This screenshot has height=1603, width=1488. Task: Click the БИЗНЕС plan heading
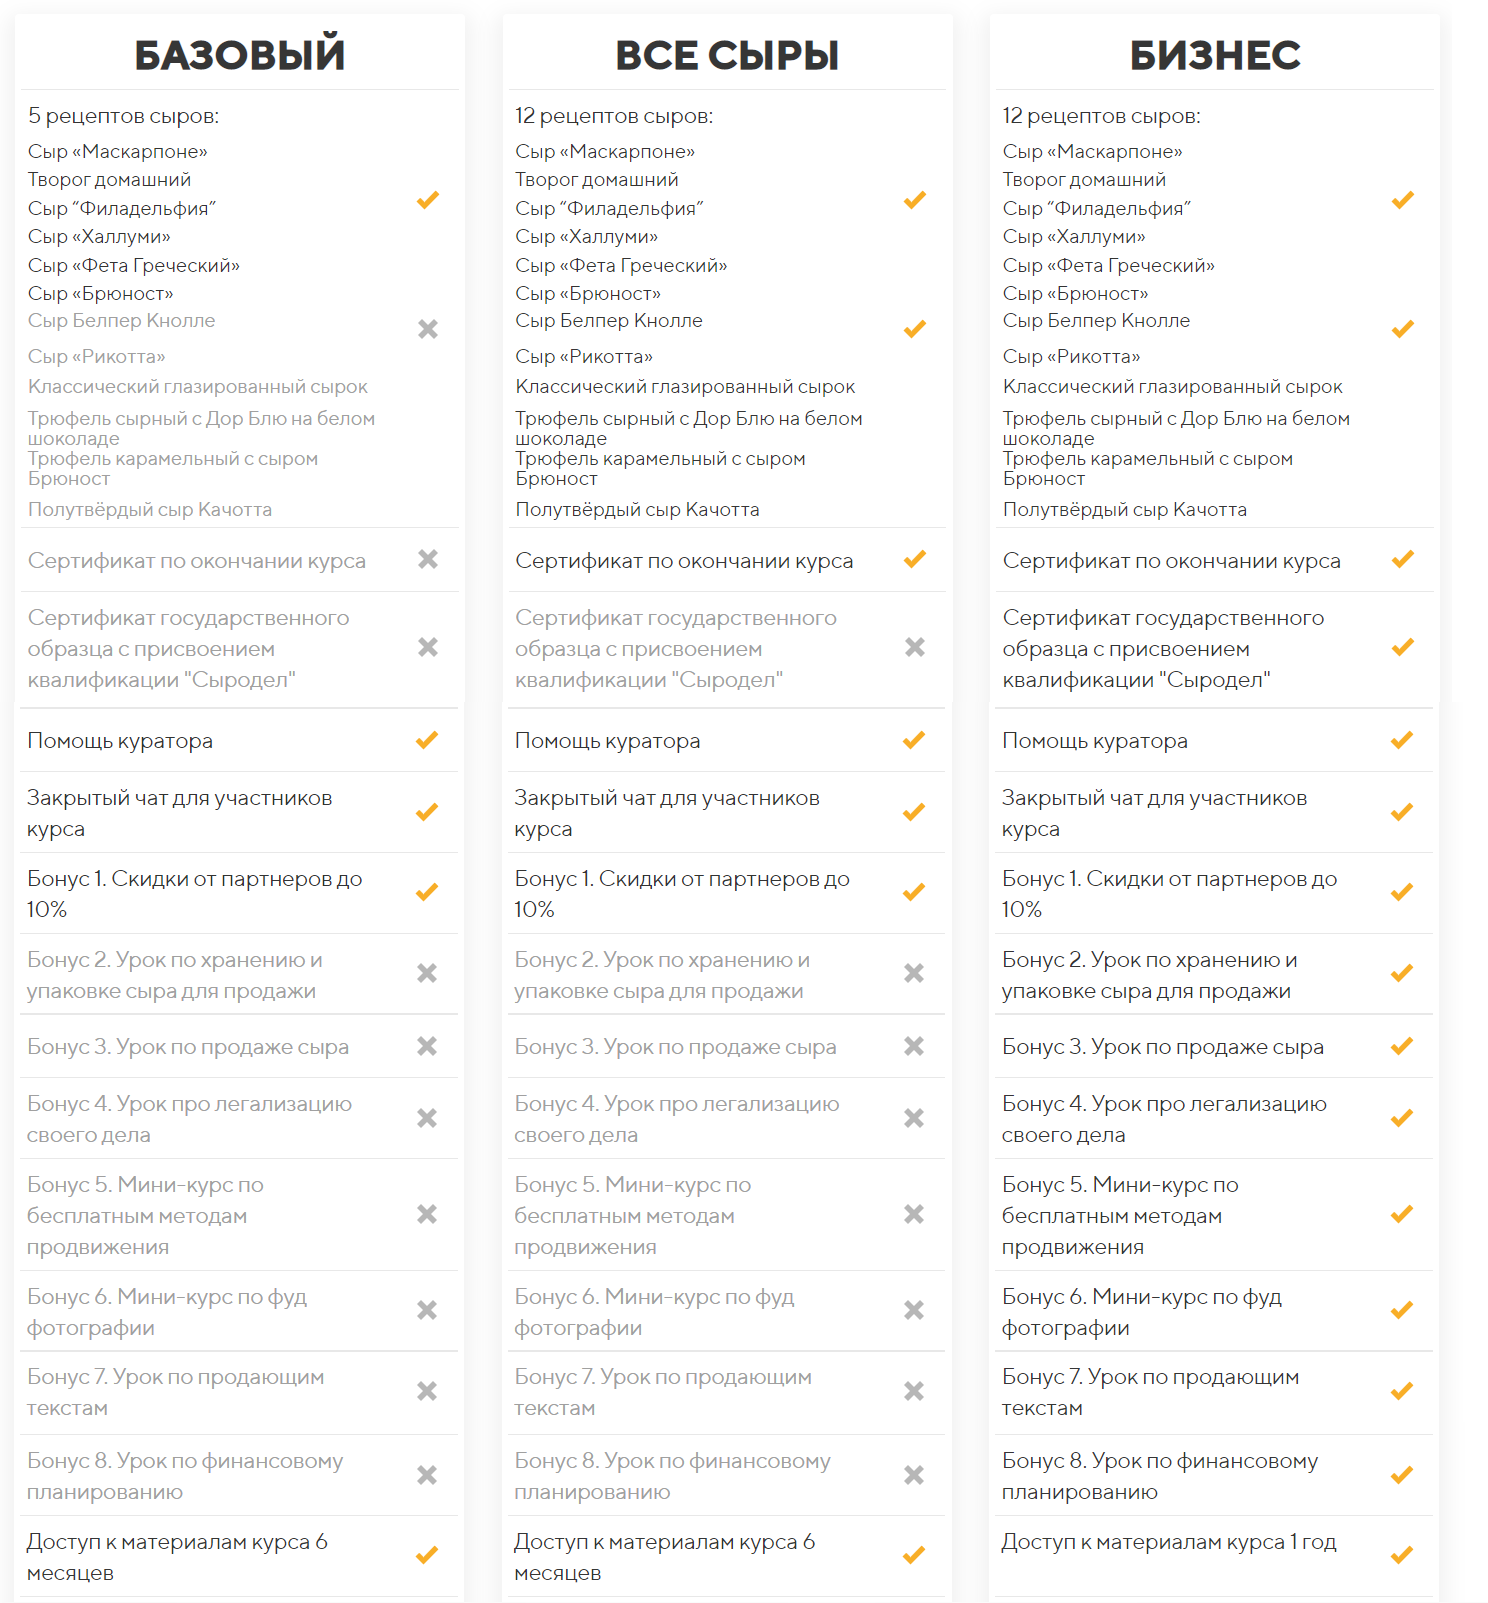[x=1215, y=55]
